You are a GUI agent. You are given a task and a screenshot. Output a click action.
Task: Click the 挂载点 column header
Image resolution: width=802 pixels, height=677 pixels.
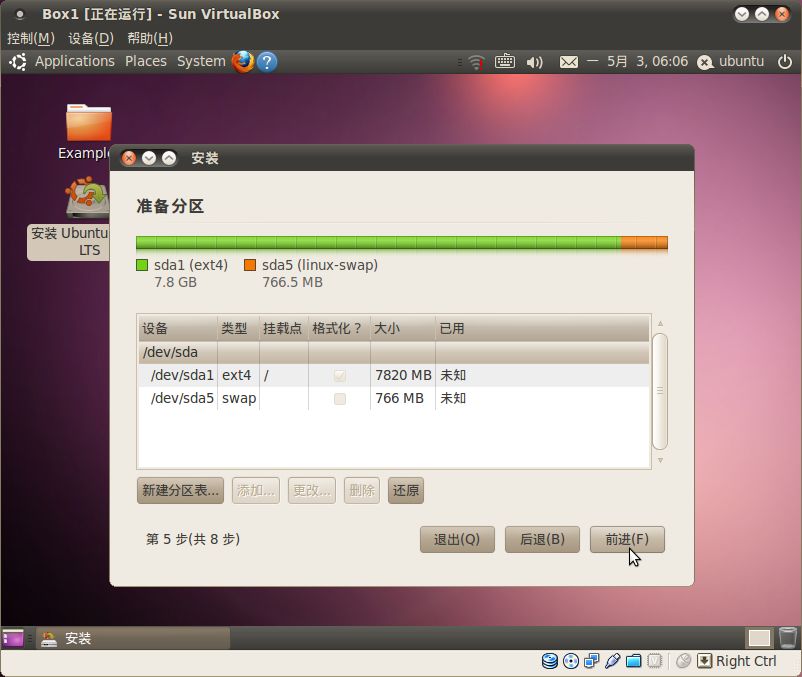coord(284,328)
